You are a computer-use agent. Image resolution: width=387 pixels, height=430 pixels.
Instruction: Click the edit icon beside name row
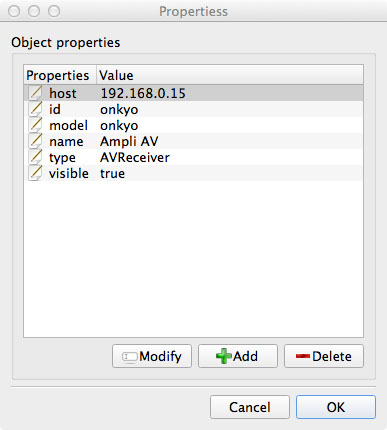[x=35, y=141]
